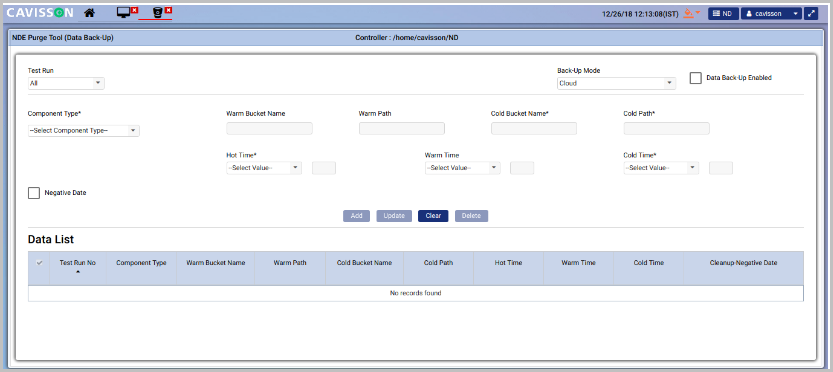
Task: Expand the orange theme dropdown arrow
Action: [698, 12]
